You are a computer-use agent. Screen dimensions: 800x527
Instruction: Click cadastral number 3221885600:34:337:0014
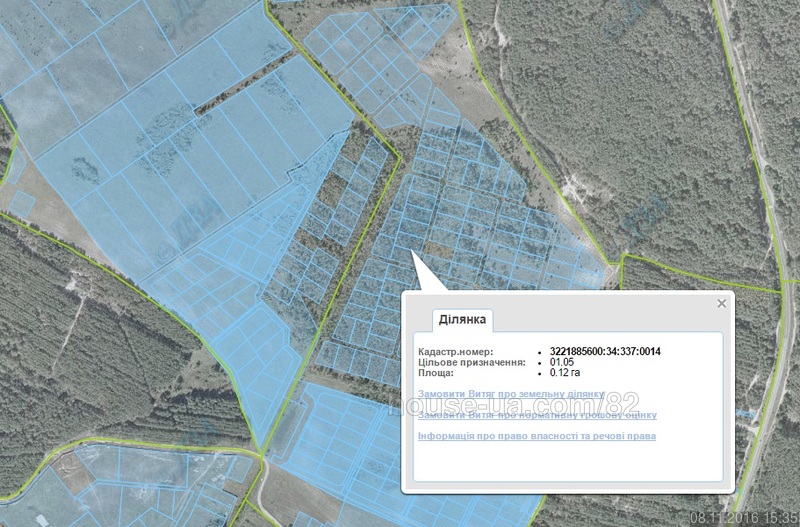(605, 352)
